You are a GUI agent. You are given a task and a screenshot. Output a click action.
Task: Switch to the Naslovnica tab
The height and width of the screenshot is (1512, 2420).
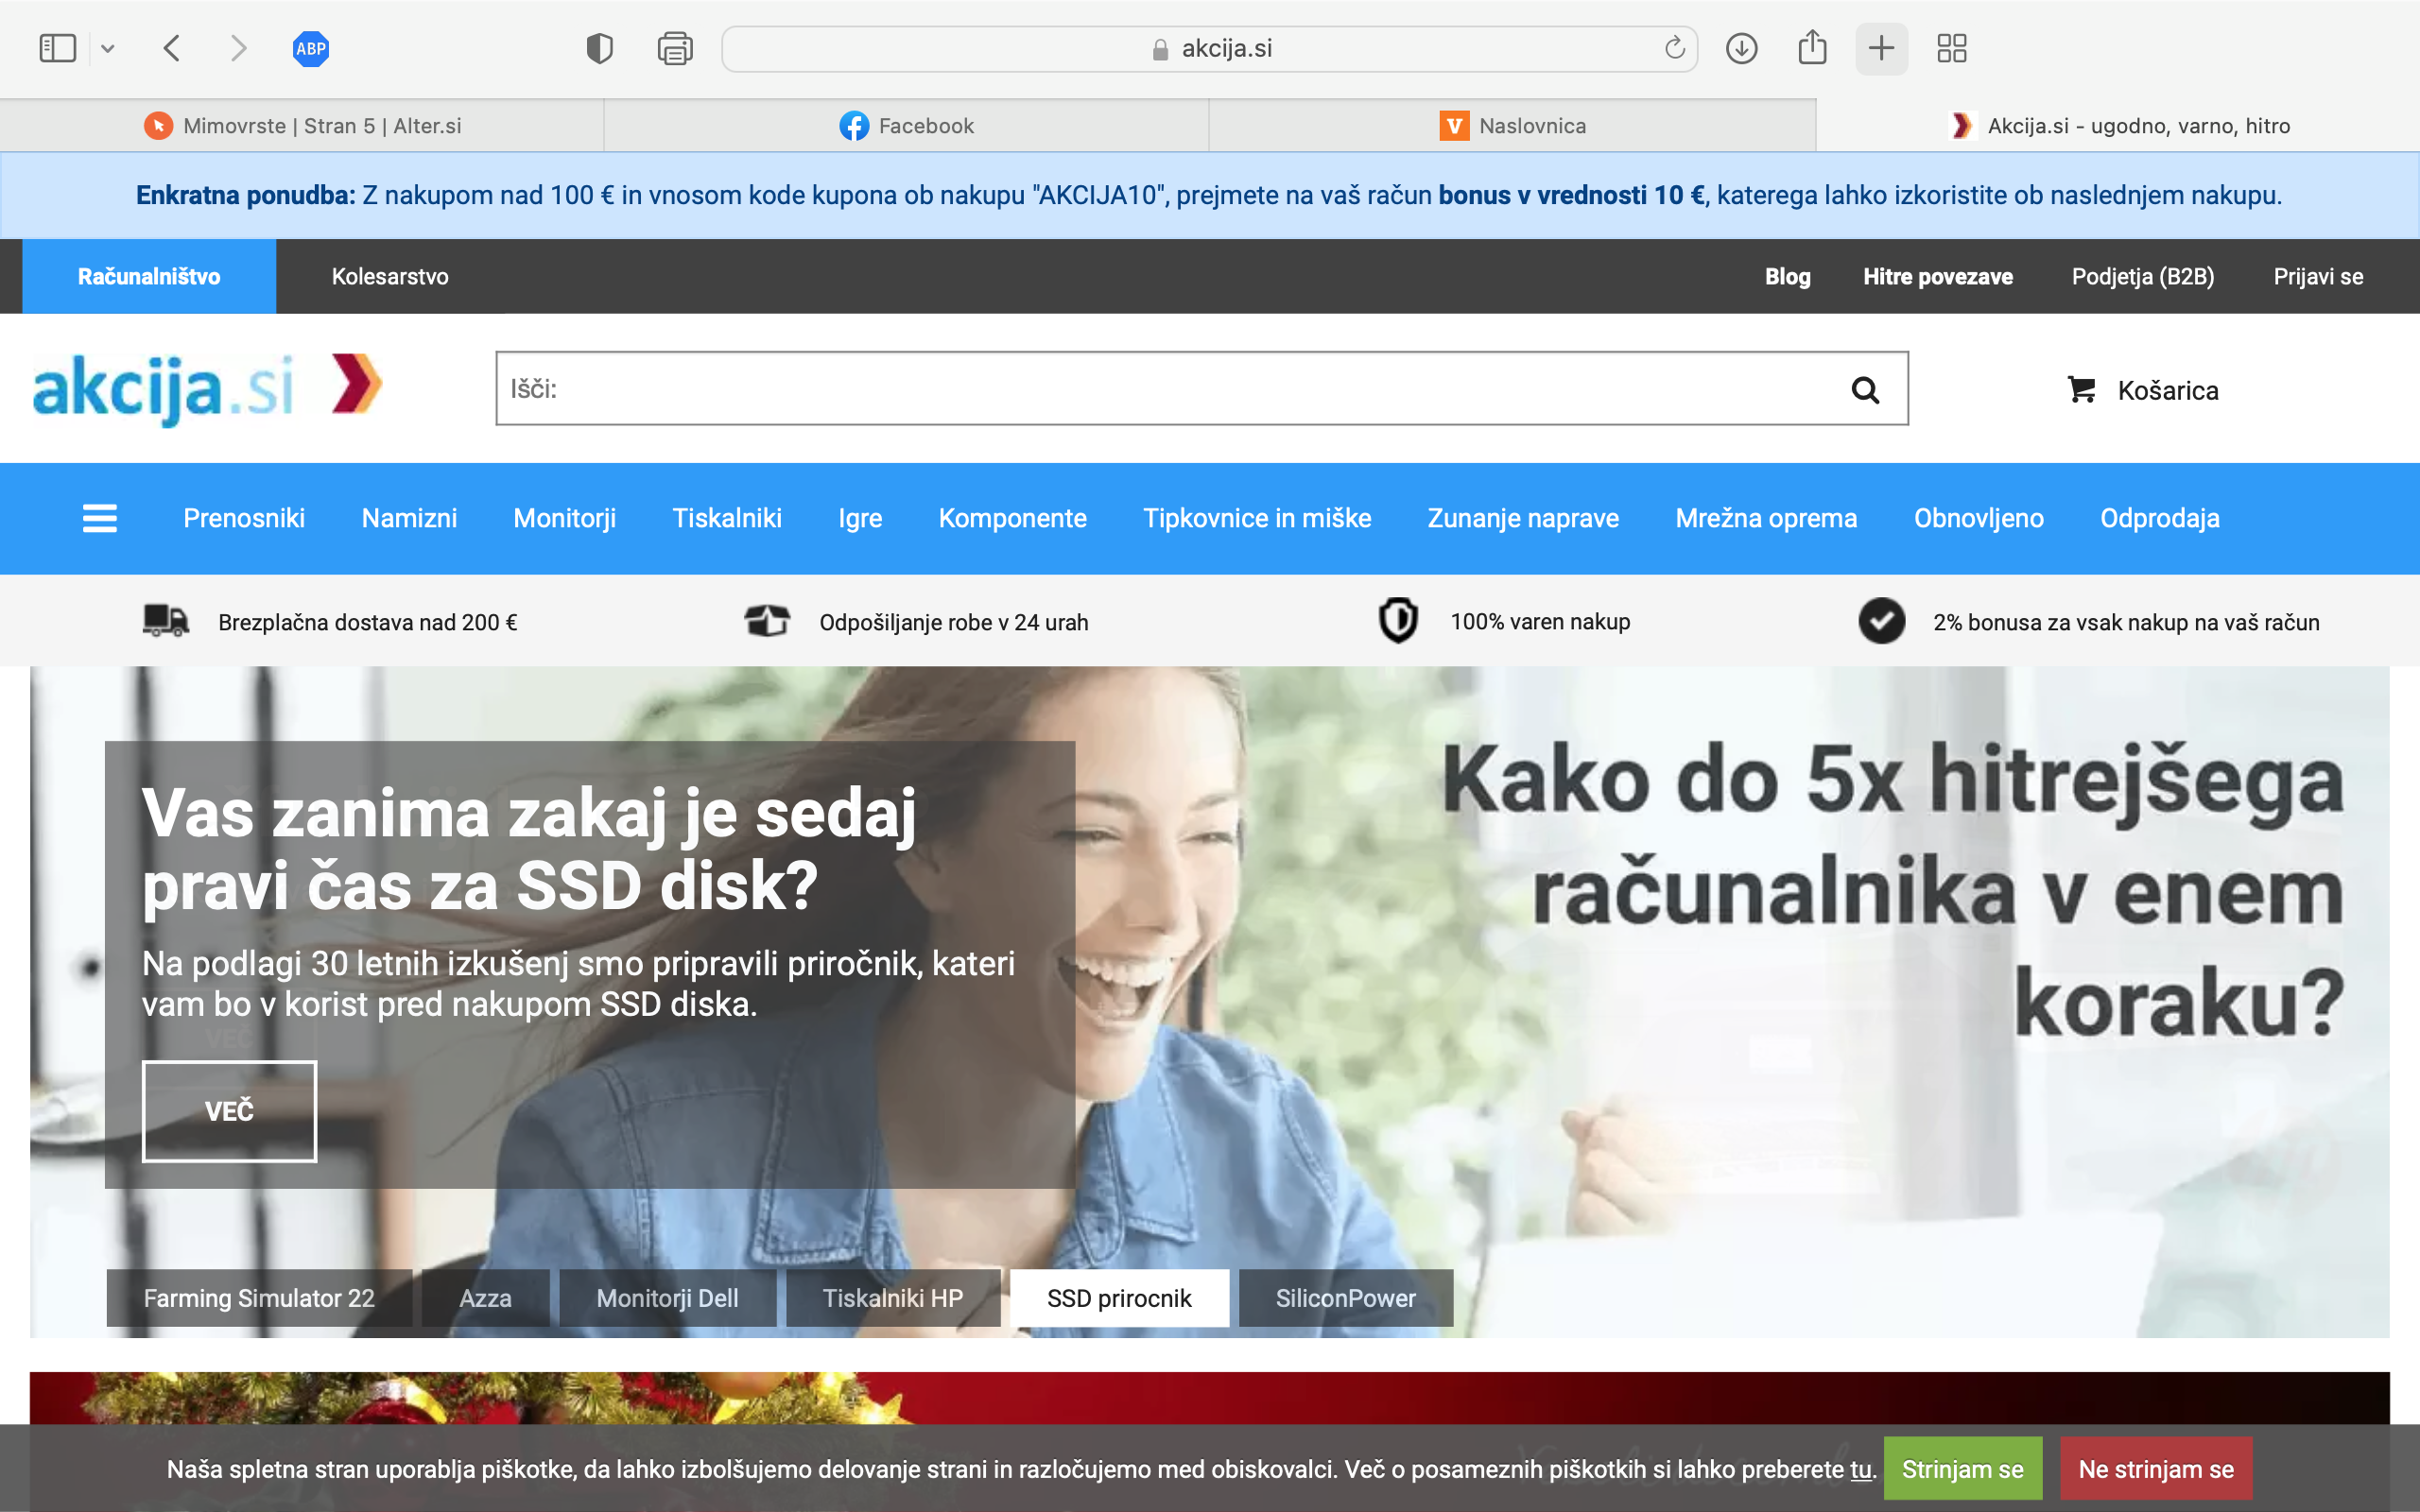click(1512, 126)
